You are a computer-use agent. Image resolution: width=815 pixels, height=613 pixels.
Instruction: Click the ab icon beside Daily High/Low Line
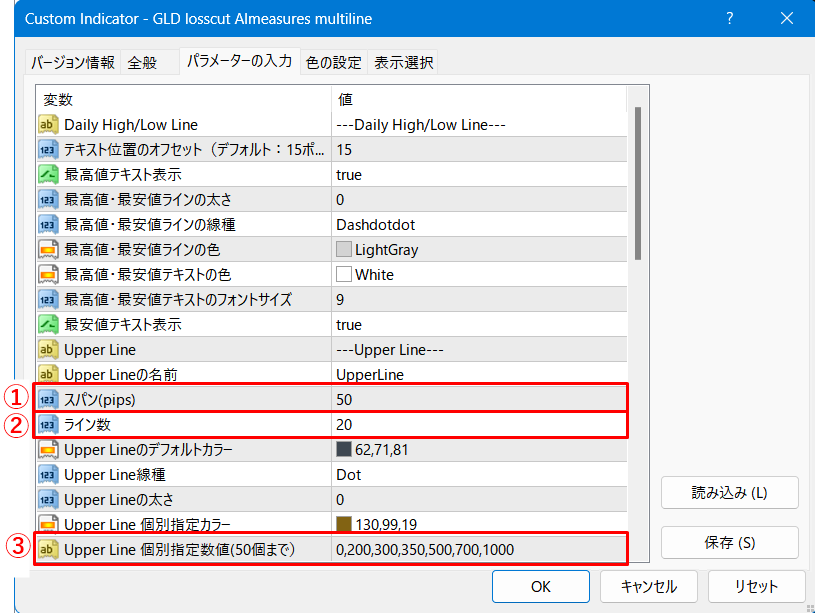coord(48,125)
